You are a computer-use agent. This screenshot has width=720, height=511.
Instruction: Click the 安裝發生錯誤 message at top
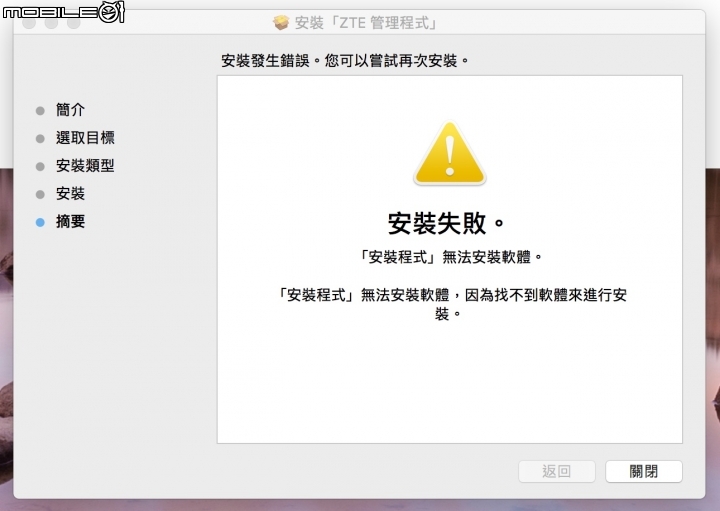345,61
